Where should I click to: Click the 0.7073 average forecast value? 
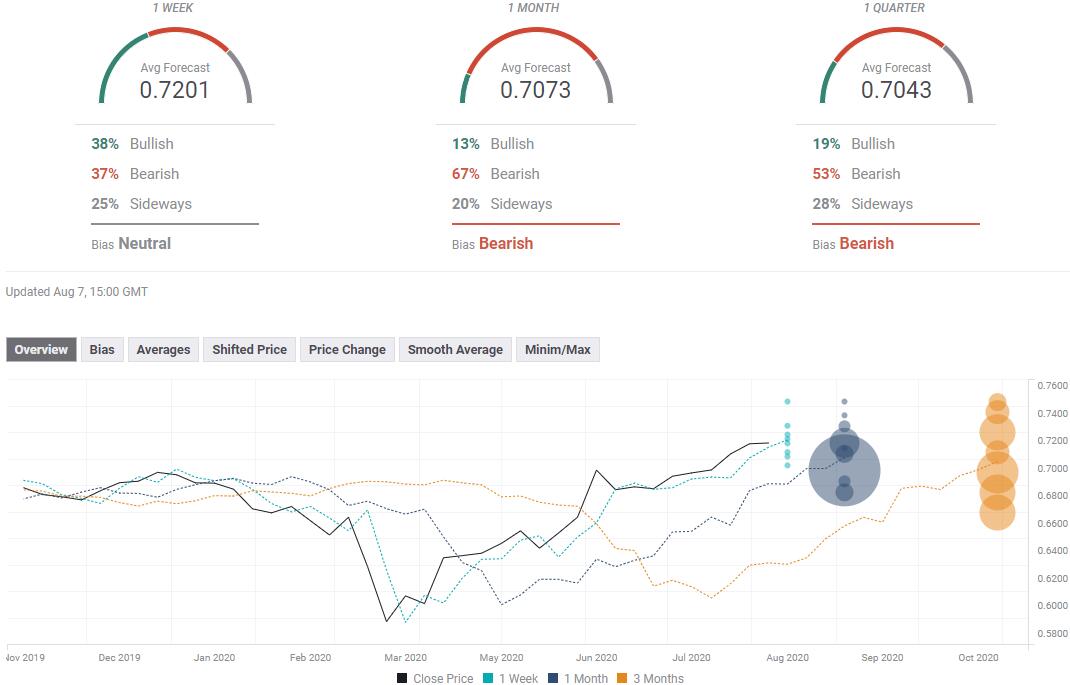[535, 89]
